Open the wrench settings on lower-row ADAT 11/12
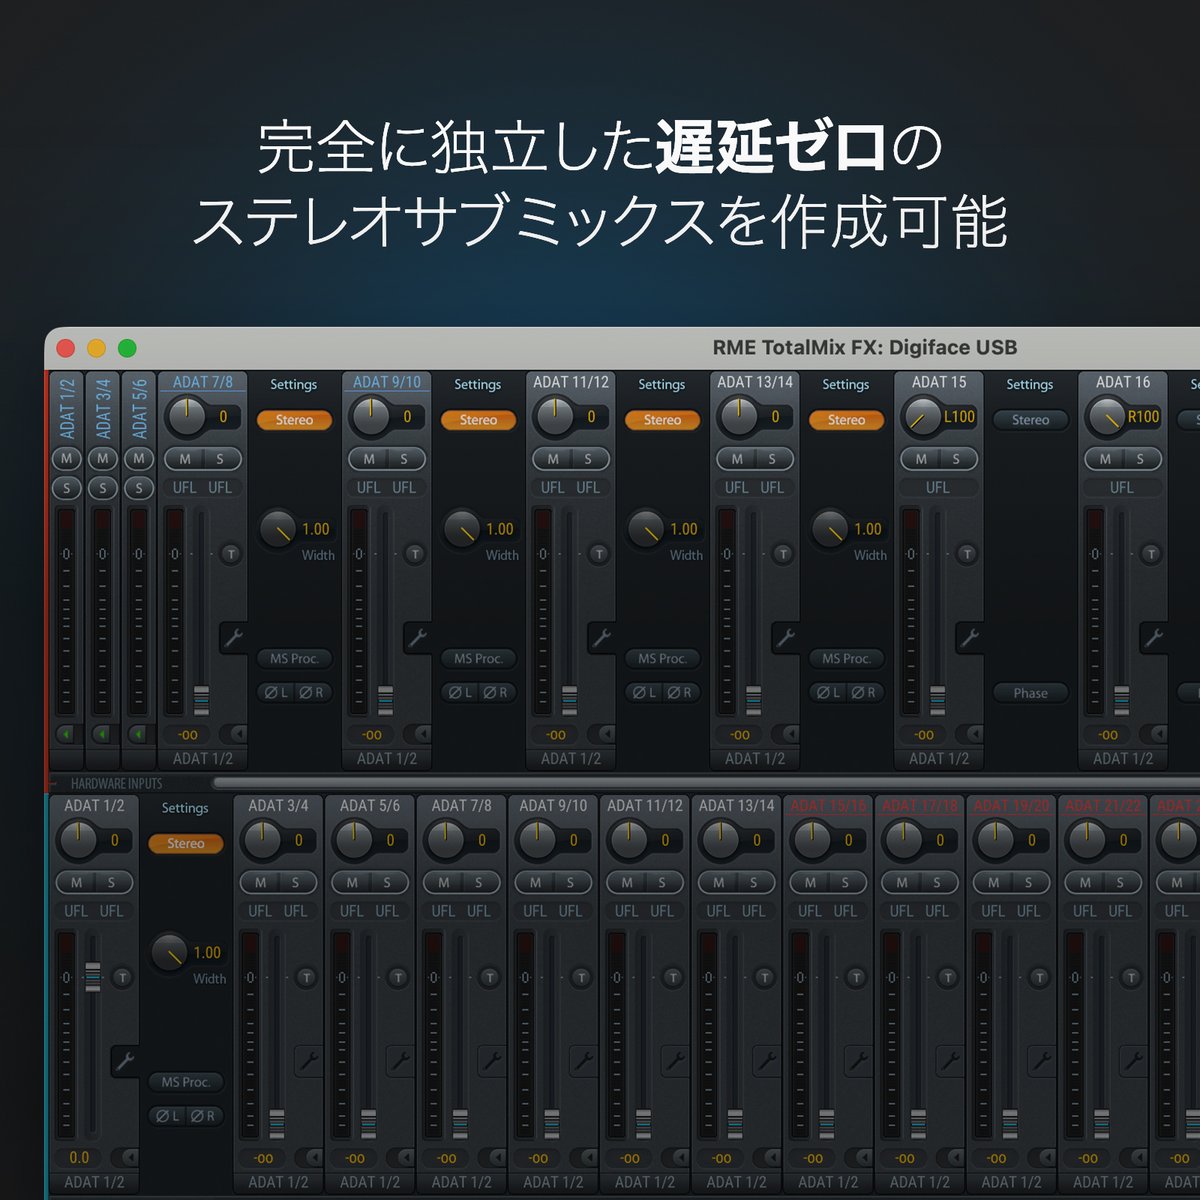Viewport: 1200px width, 1200px height. [x=675, y=1061]
